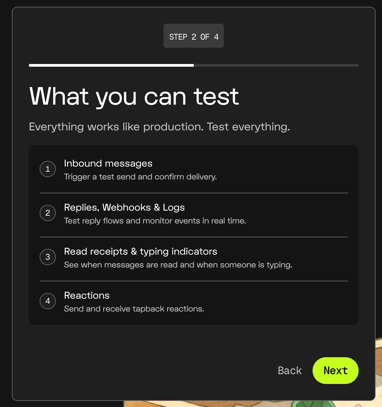Click the "Reactions" item title
This screenshot has height=407, width=382.
point(87,295)
